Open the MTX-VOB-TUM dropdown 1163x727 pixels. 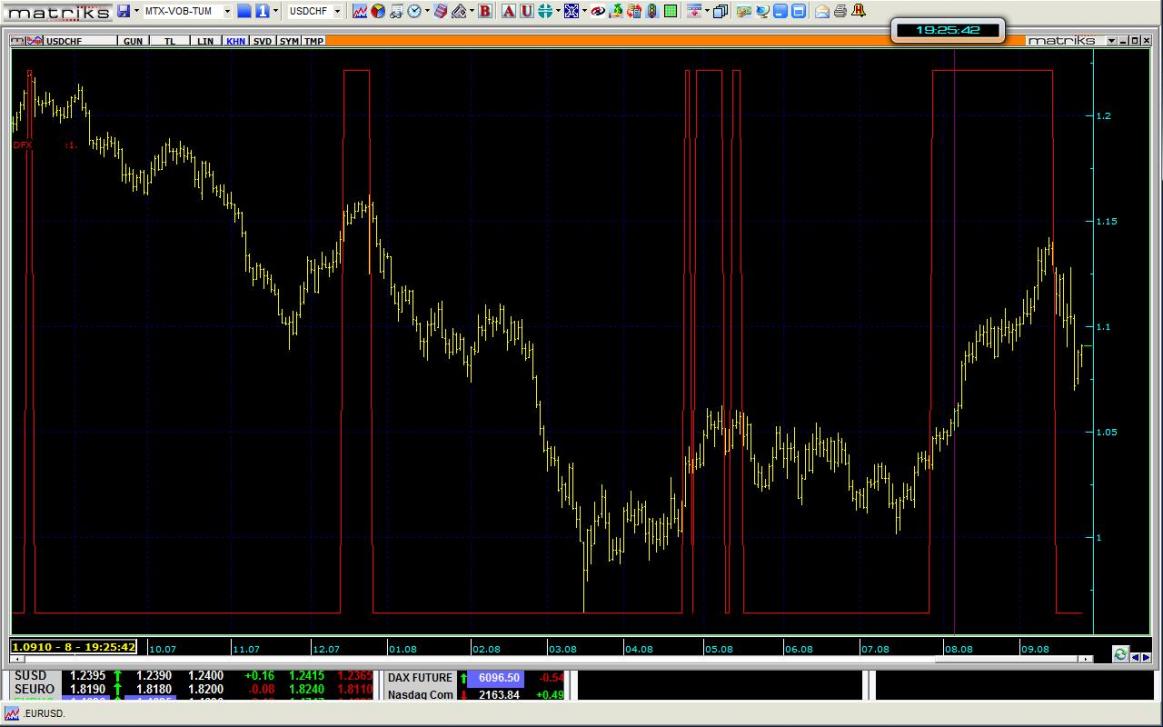coord(228,11)
